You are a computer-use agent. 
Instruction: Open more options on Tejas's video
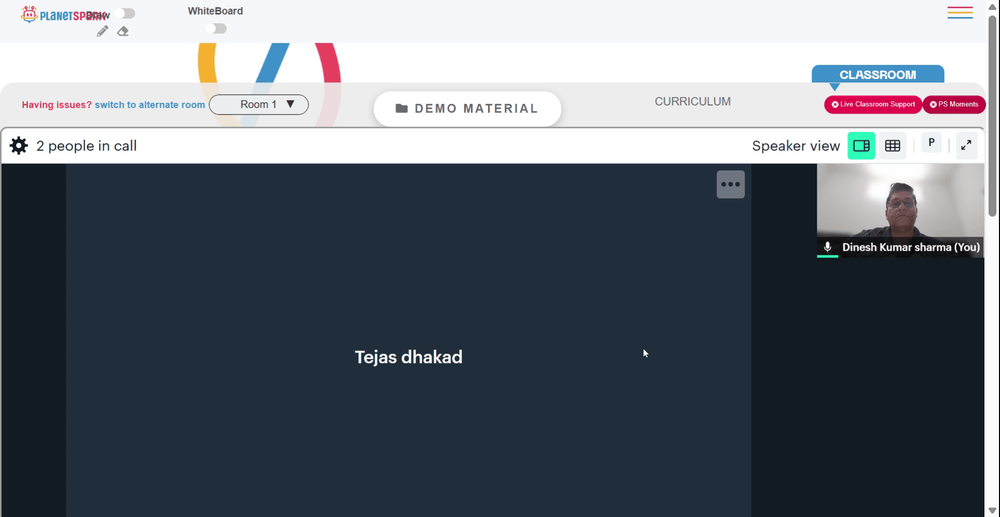730,184
